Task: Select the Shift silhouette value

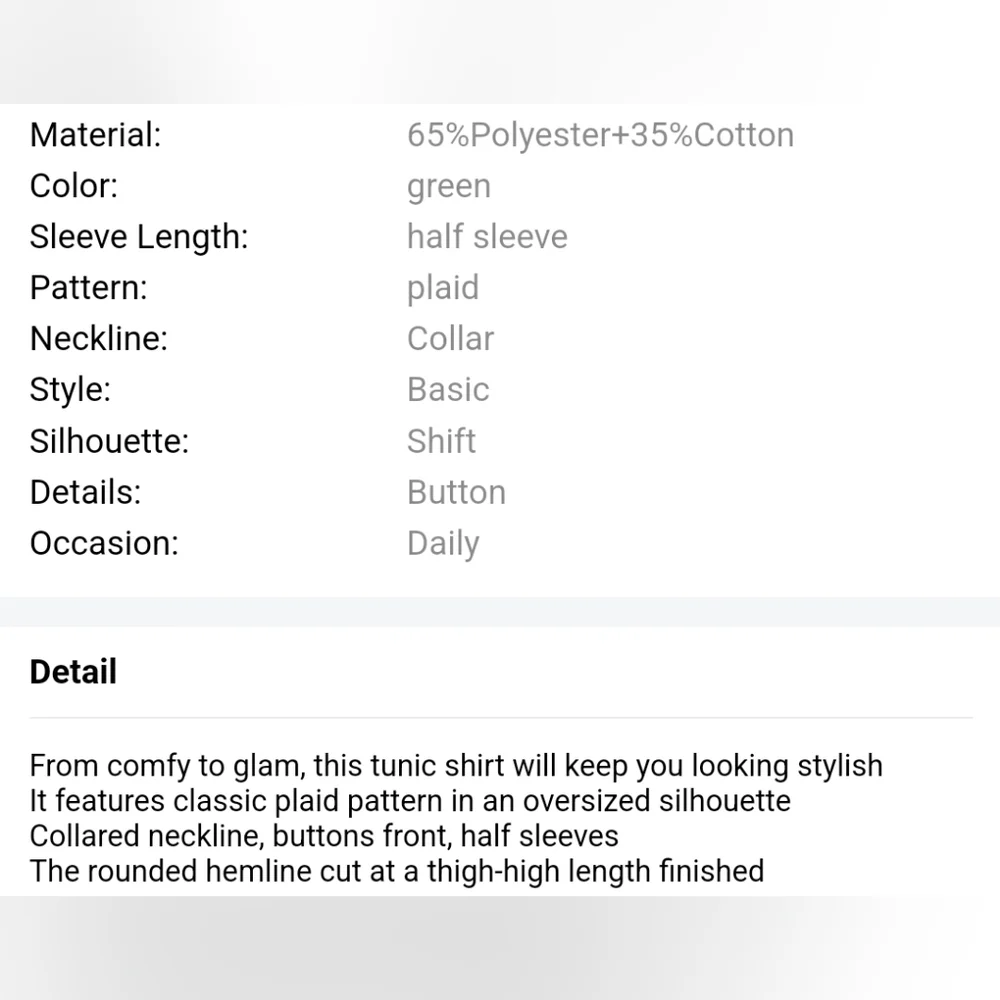Action: (x=441, y=441)
